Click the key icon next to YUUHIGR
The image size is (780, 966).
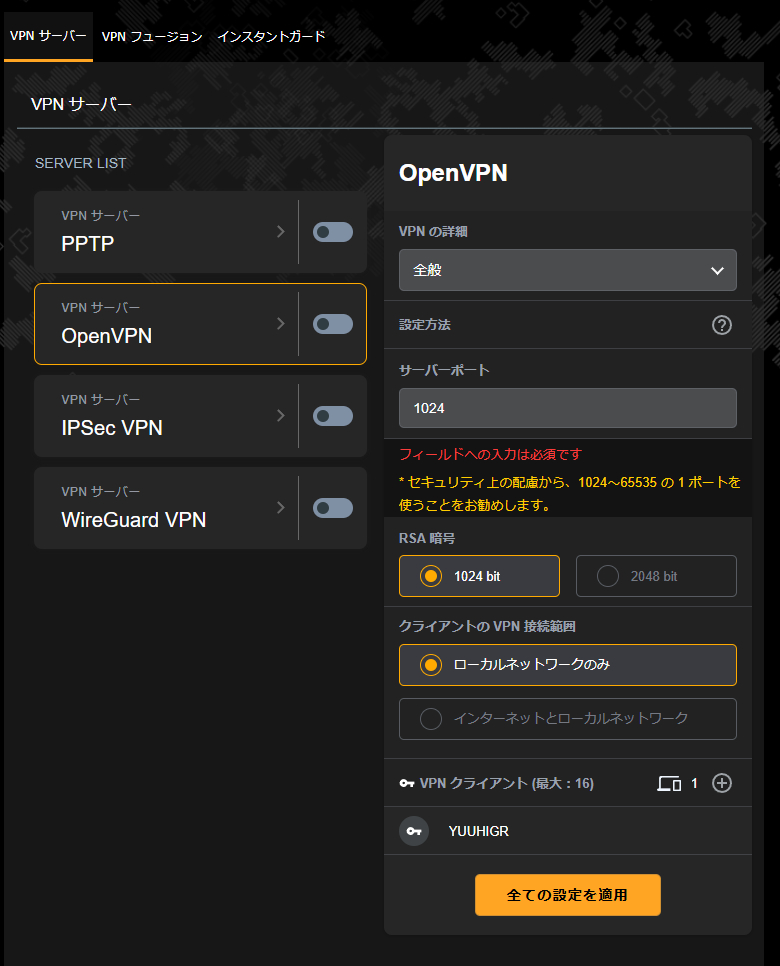[414, 831]
